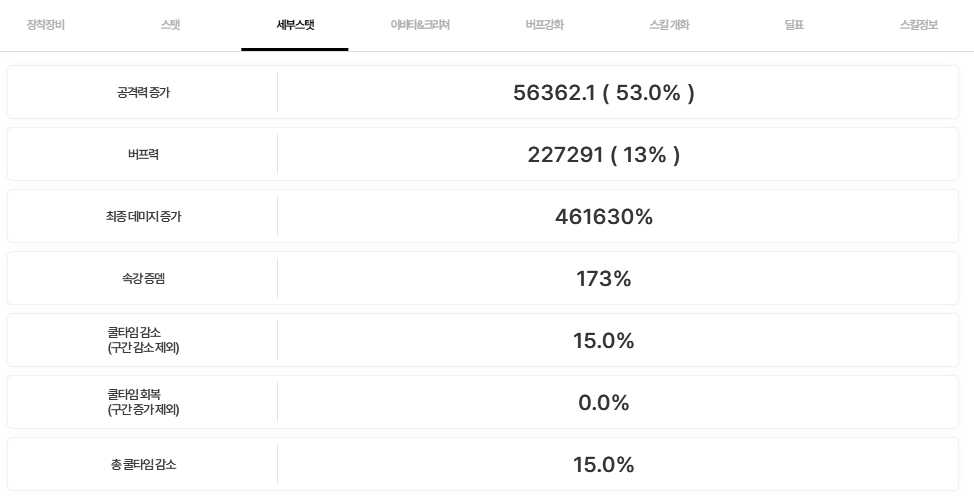This screenshot has height=503, width=974.
Task: Open the 아바타&크리쳐 tab
Action: coord(420,25)
